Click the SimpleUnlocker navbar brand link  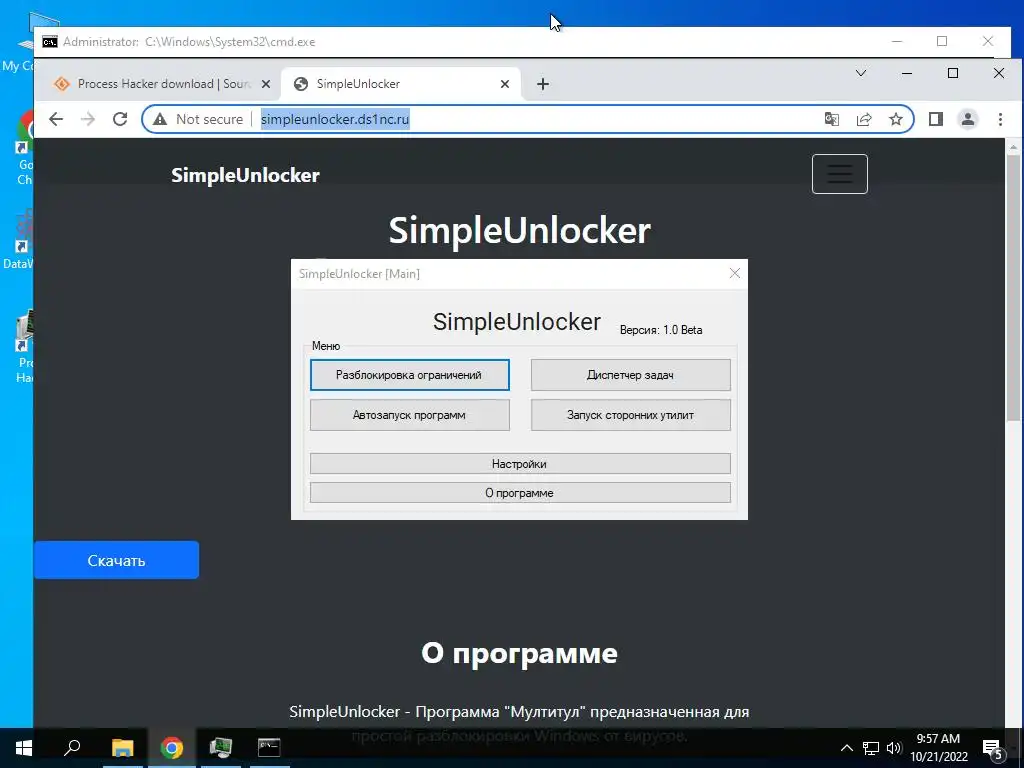[x=246, y=175]
